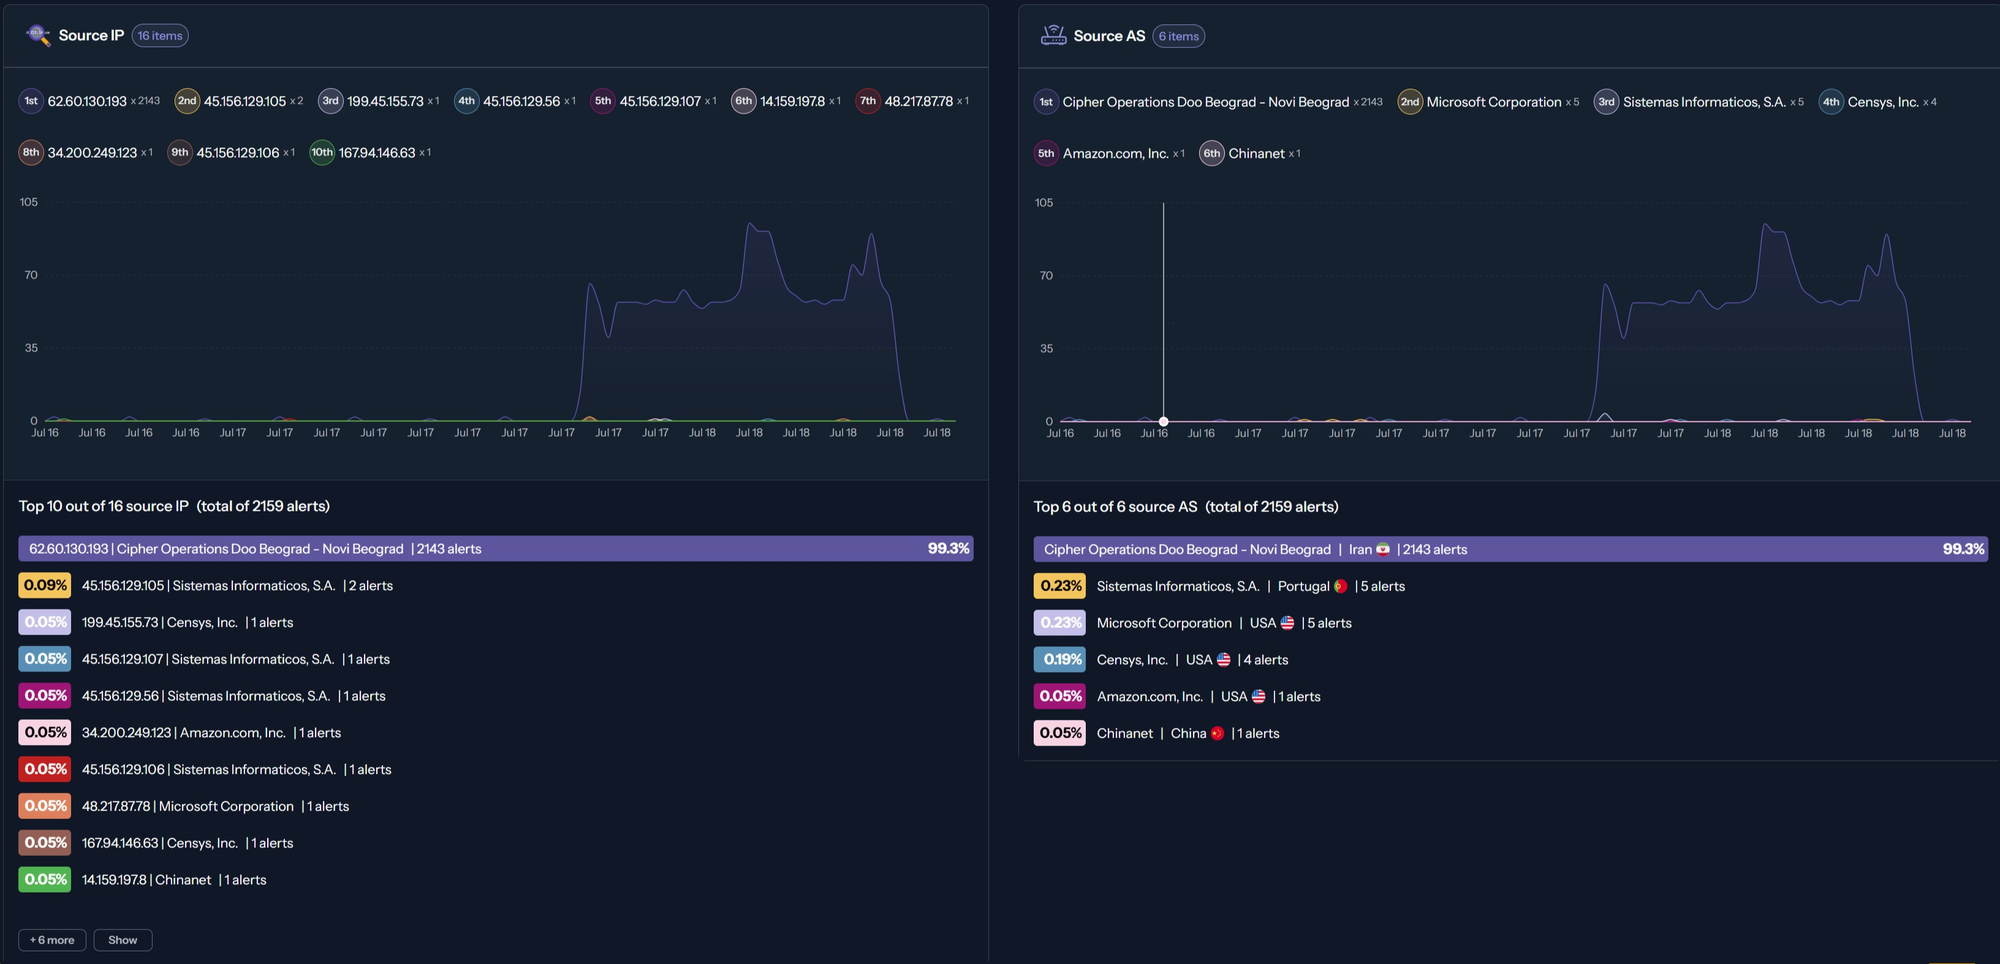Click row 34.200.249.123 | Amazon.com, Inc.

(212, 733)
